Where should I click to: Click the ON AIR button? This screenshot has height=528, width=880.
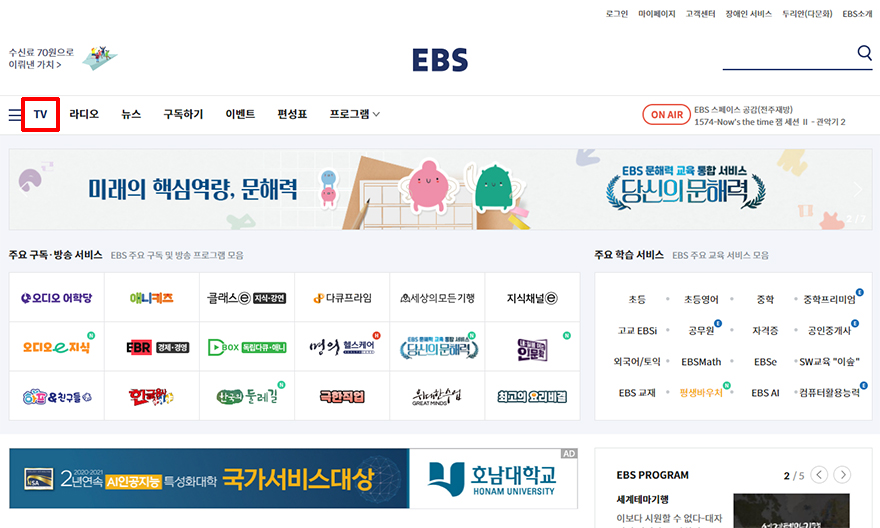pos(667,114)
